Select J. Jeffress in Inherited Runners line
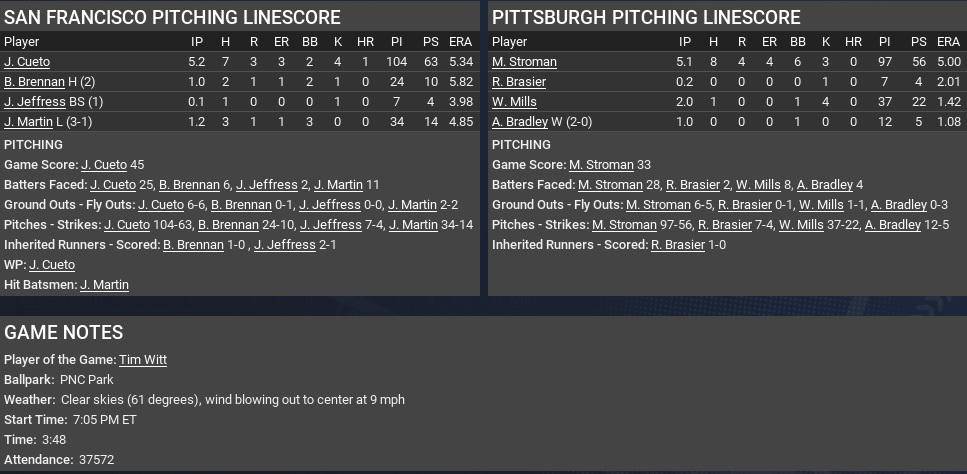 pos(284,245)
